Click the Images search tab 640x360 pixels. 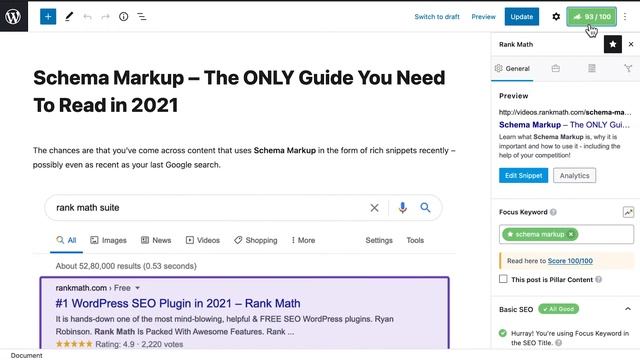(x=108, y=240)
